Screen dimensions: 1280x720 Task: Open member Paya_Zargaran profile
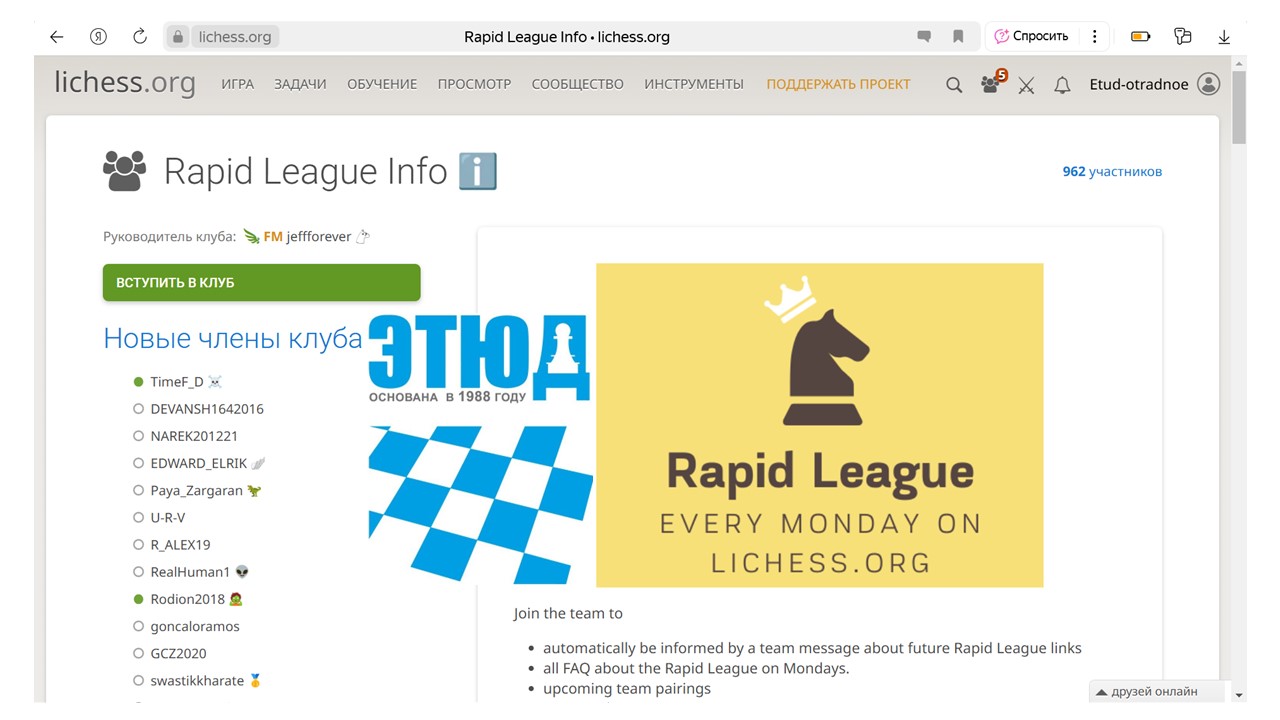(196, 491)
